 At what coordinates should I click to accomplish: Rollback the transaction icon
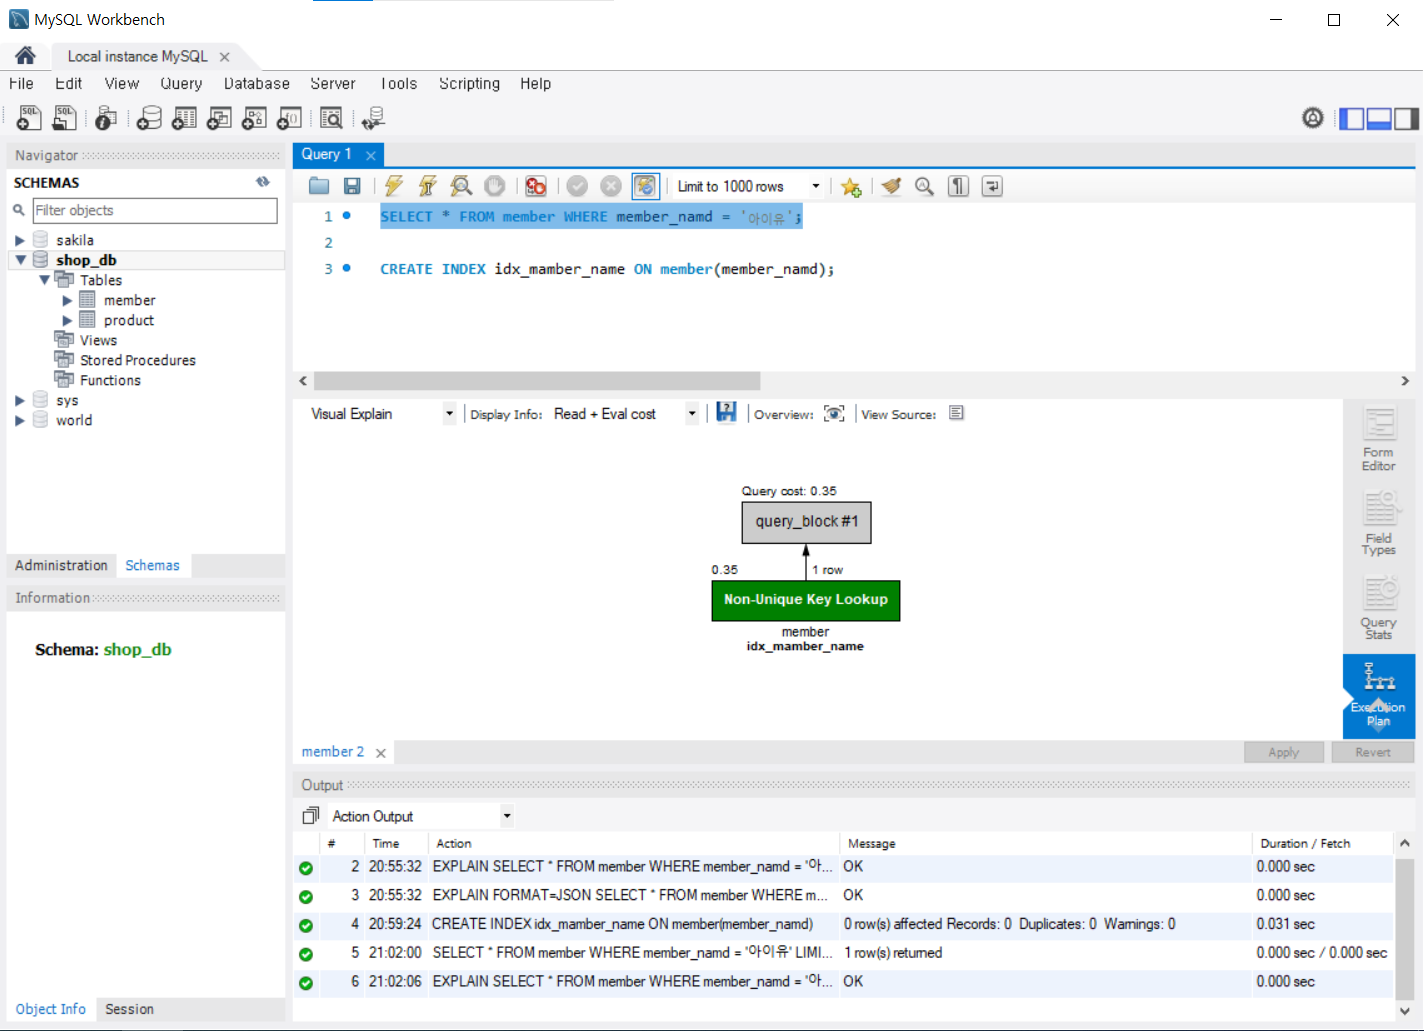click(x=611, y=186)
